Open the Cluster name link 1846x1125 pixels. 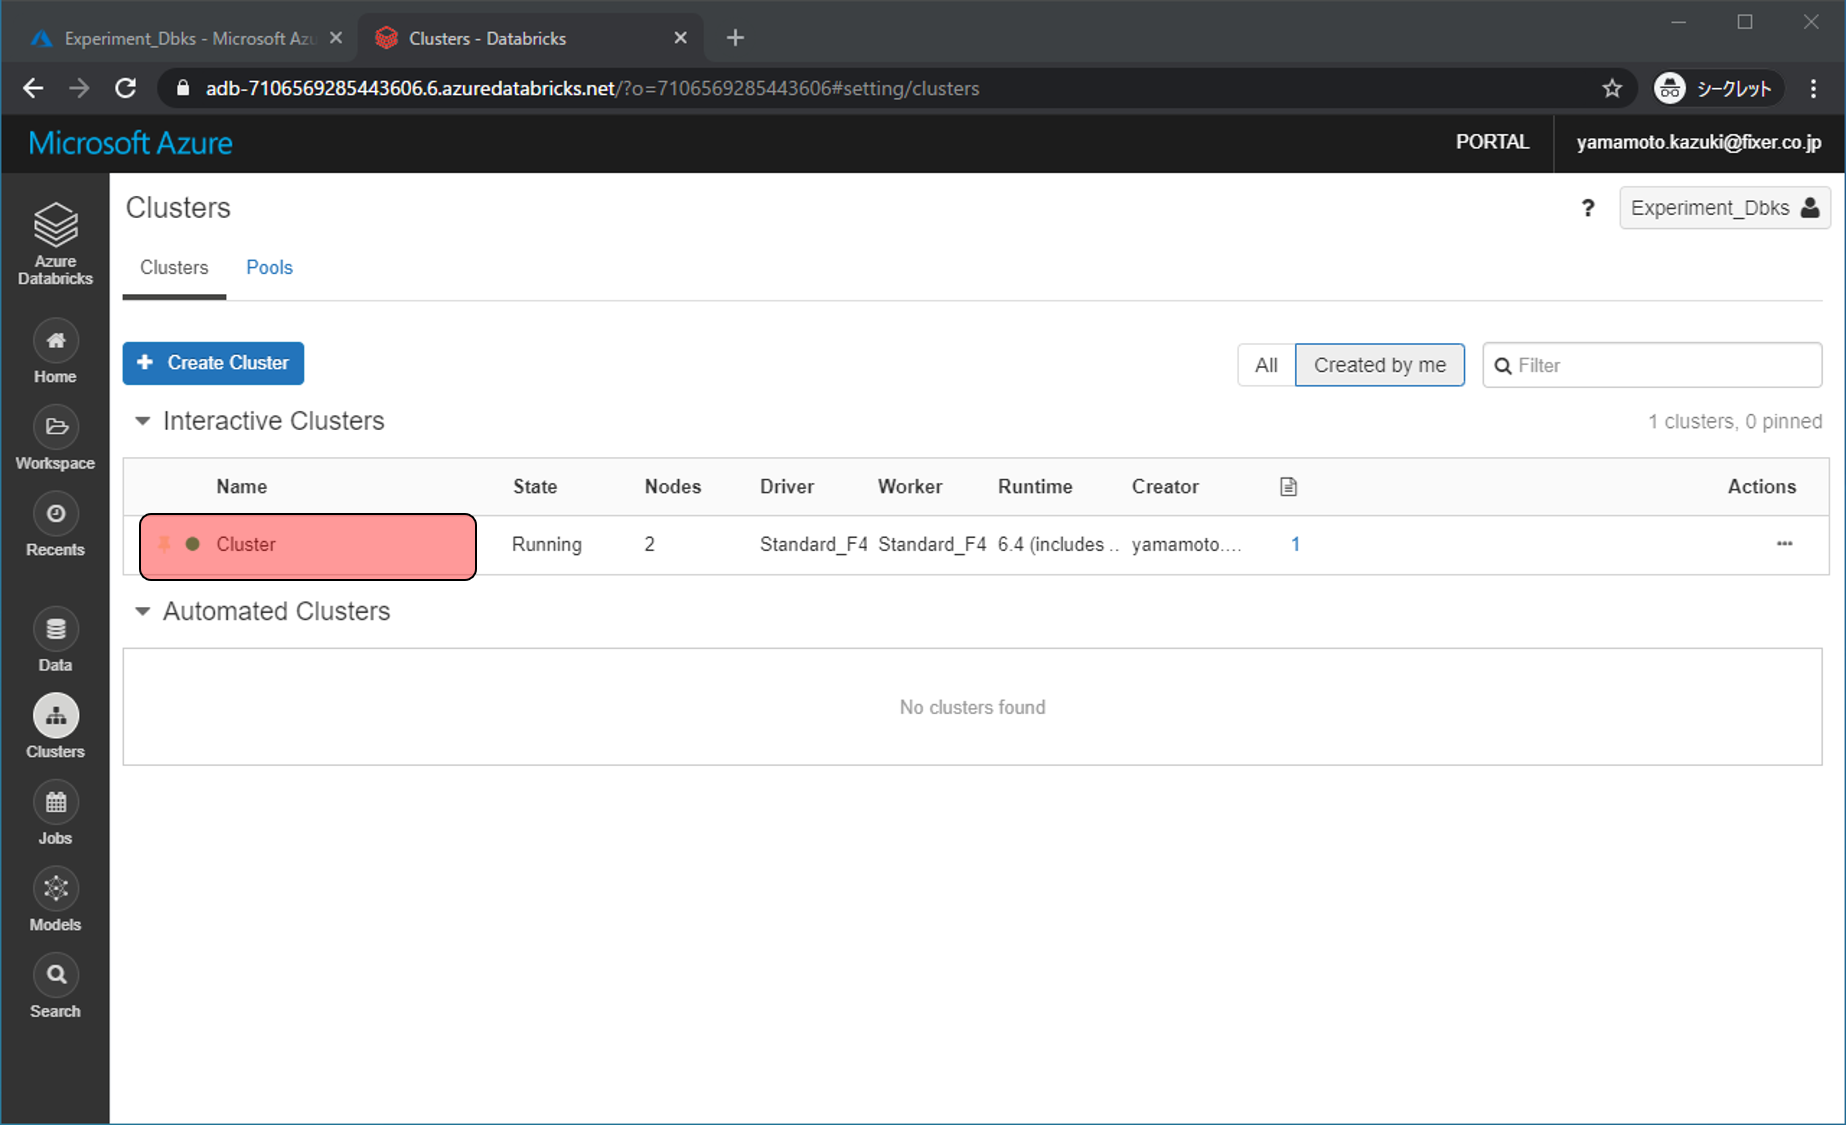coord(246,544)
